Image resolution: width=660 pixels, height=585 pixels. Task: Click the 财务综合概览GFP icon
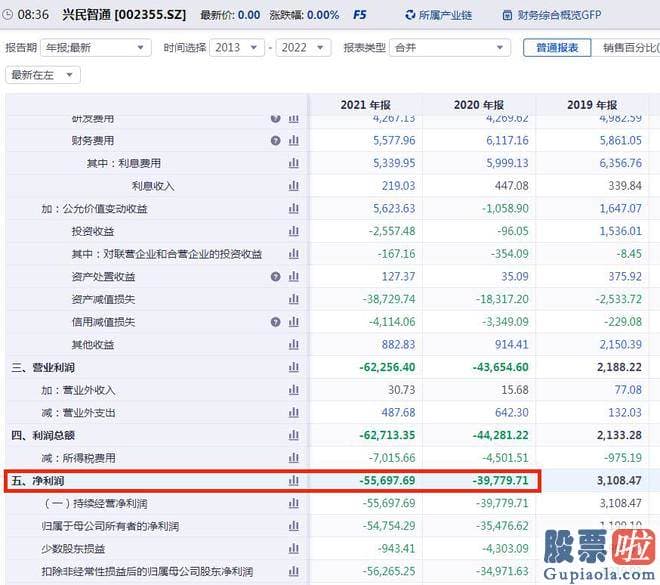508,16
